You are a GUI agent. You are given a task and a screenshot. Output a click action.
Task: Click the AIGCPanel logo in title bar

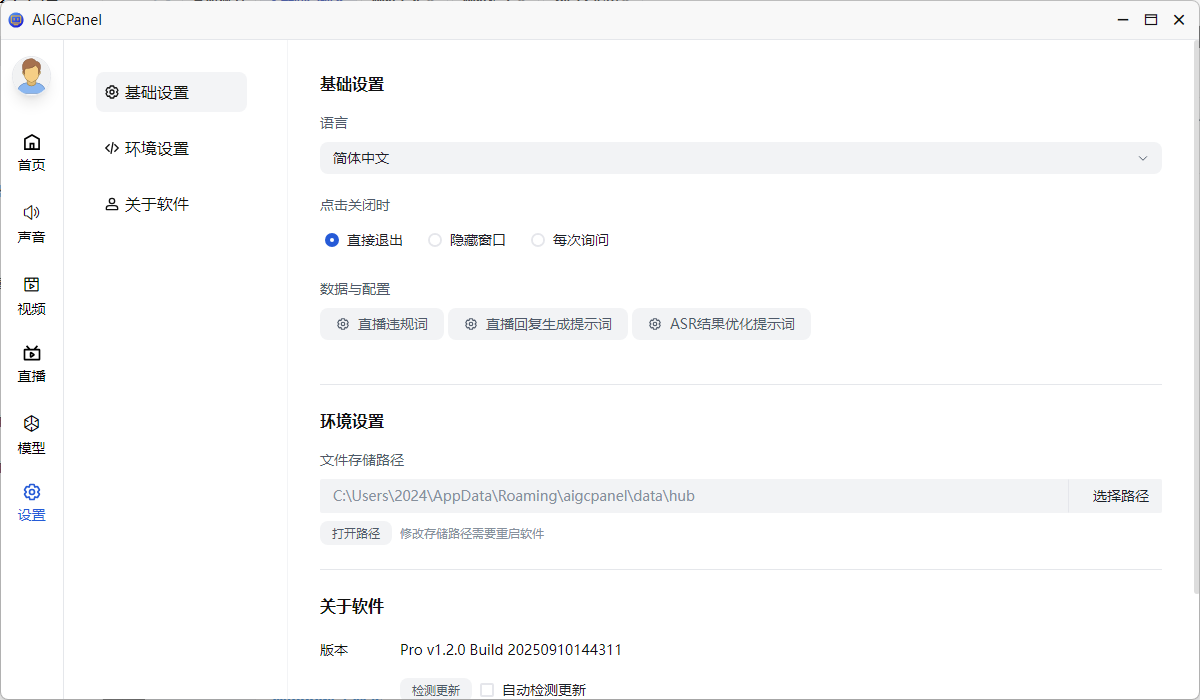15,19
